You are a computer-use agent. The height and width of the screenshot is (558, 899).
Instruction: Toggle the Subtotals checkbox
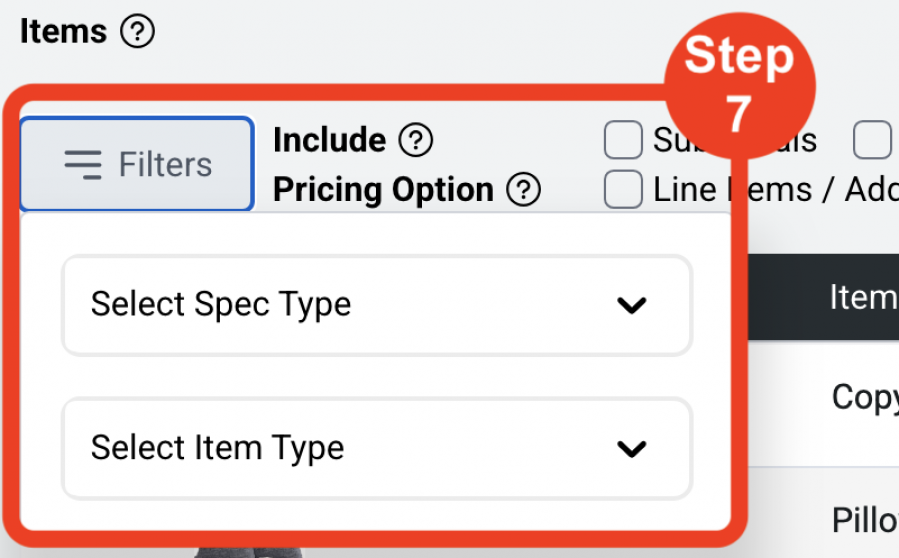tap(623, 140)
